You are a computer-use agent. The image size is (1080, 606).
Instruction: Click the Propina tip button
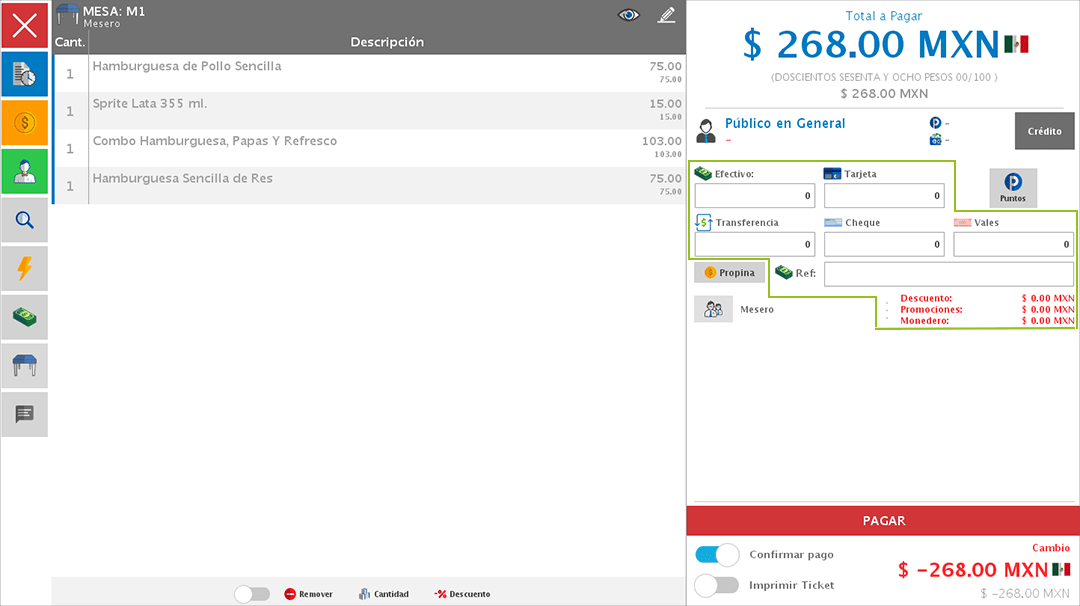729,273
